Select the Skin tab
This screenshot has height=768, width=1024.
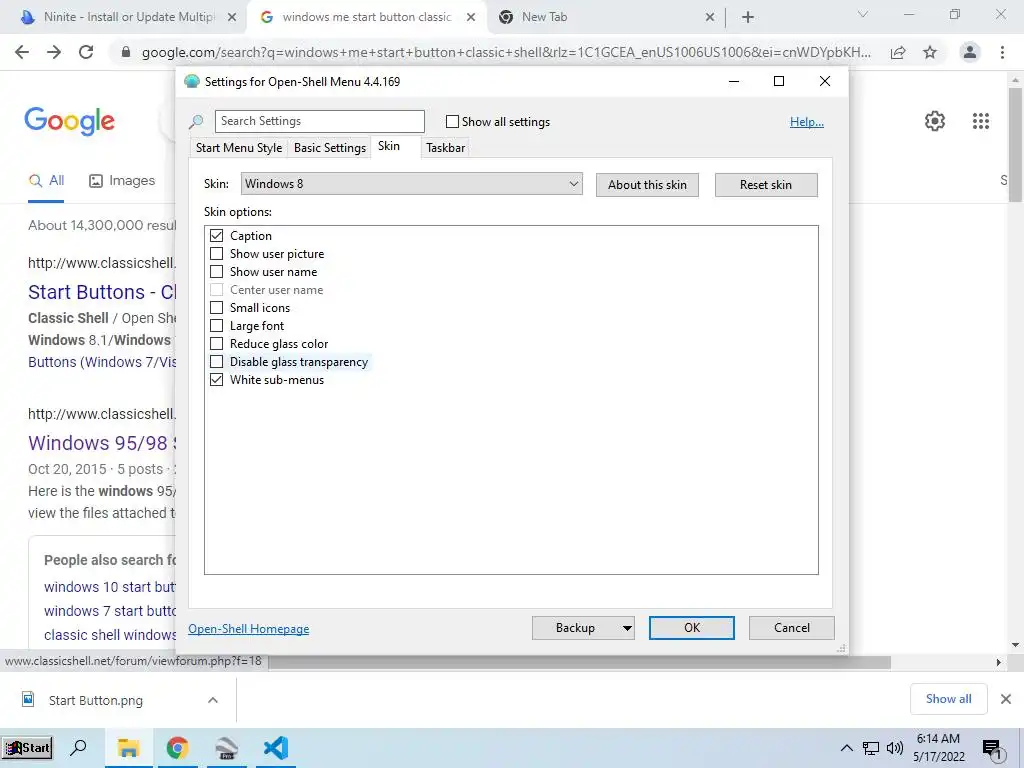(389, 146)
